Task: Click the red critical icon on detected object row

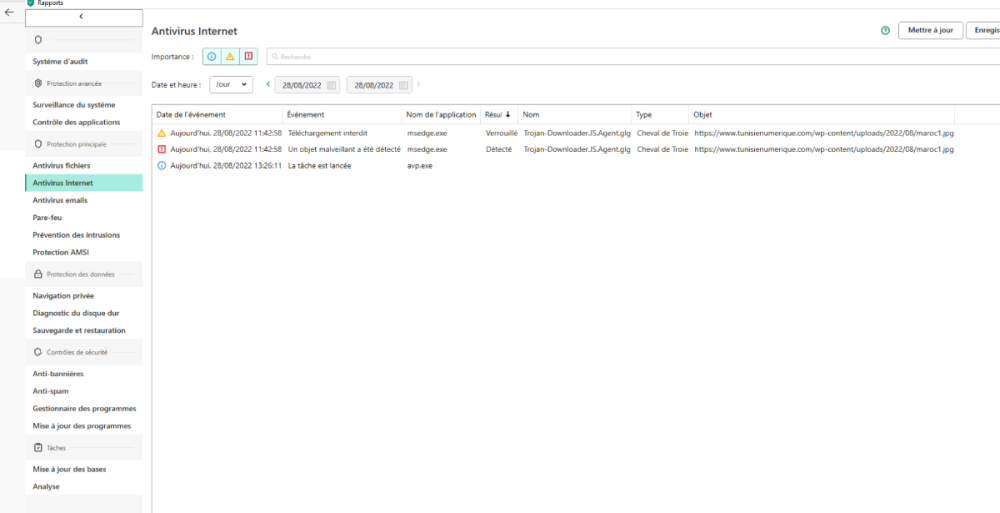Action: pos(161,149)
